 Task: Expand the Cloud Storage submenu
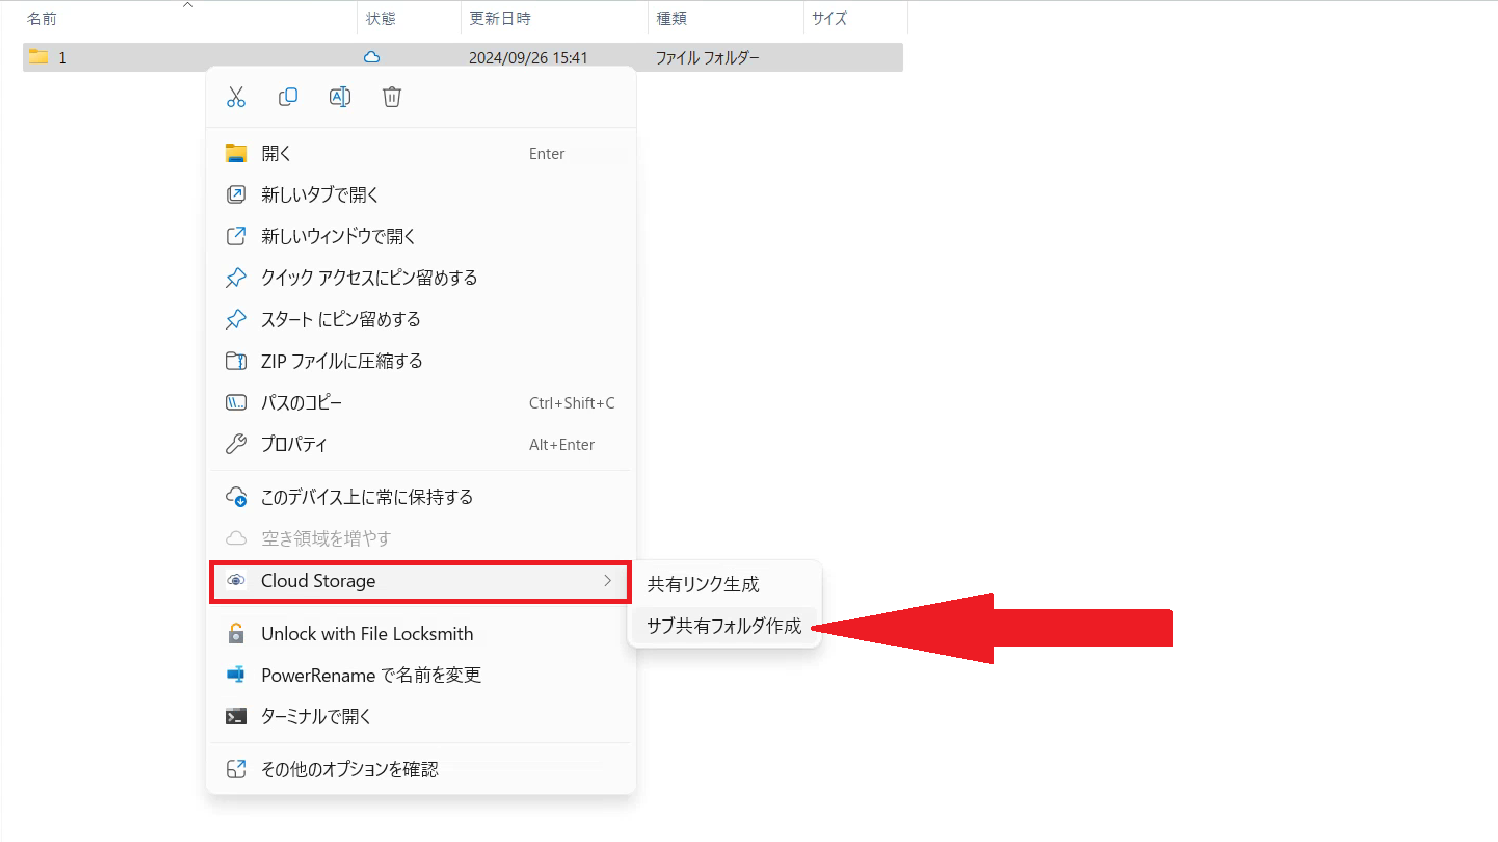(x=420, y=581)
